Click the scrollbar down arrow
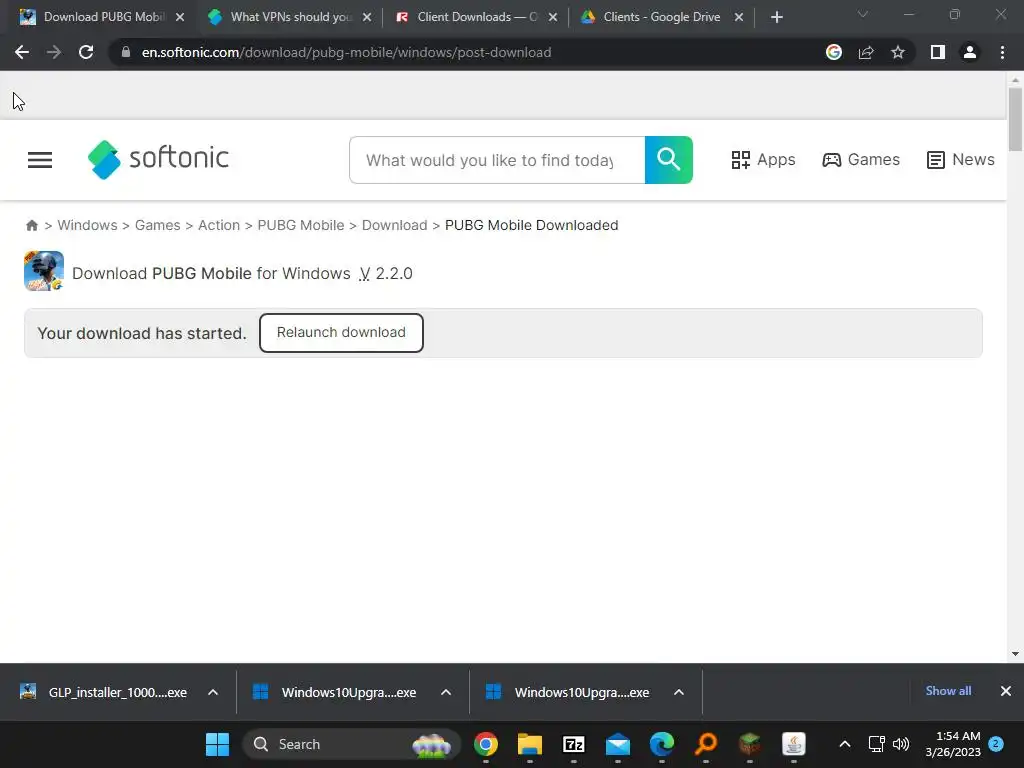1024x768 pixels. pos(1015,654)
